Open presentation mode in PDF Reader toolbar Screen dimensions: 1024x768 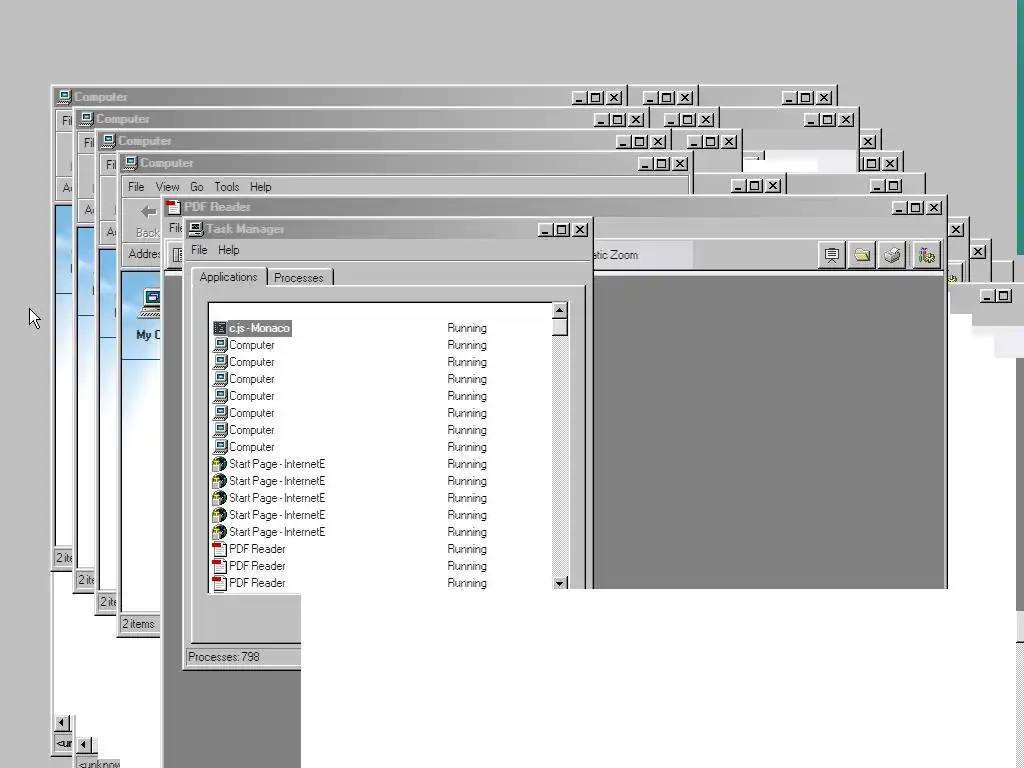click(831, 255)
